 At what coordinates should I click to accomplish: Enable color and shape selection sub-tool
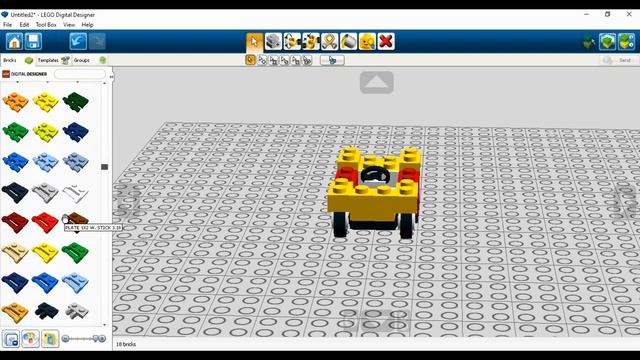pos(307,60)
